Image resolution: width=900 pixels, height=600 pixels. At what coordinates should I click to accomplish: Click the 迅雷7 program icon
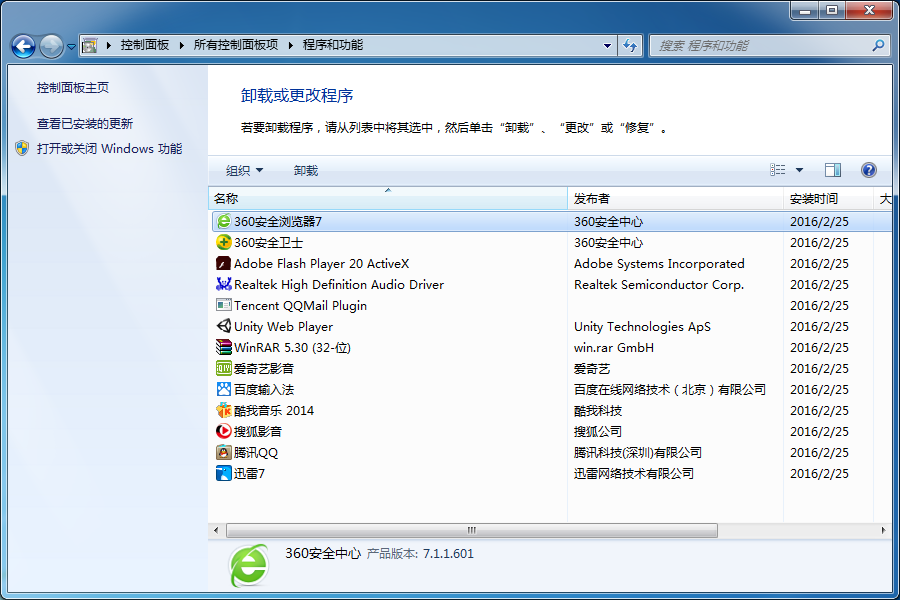coord(224,473)
